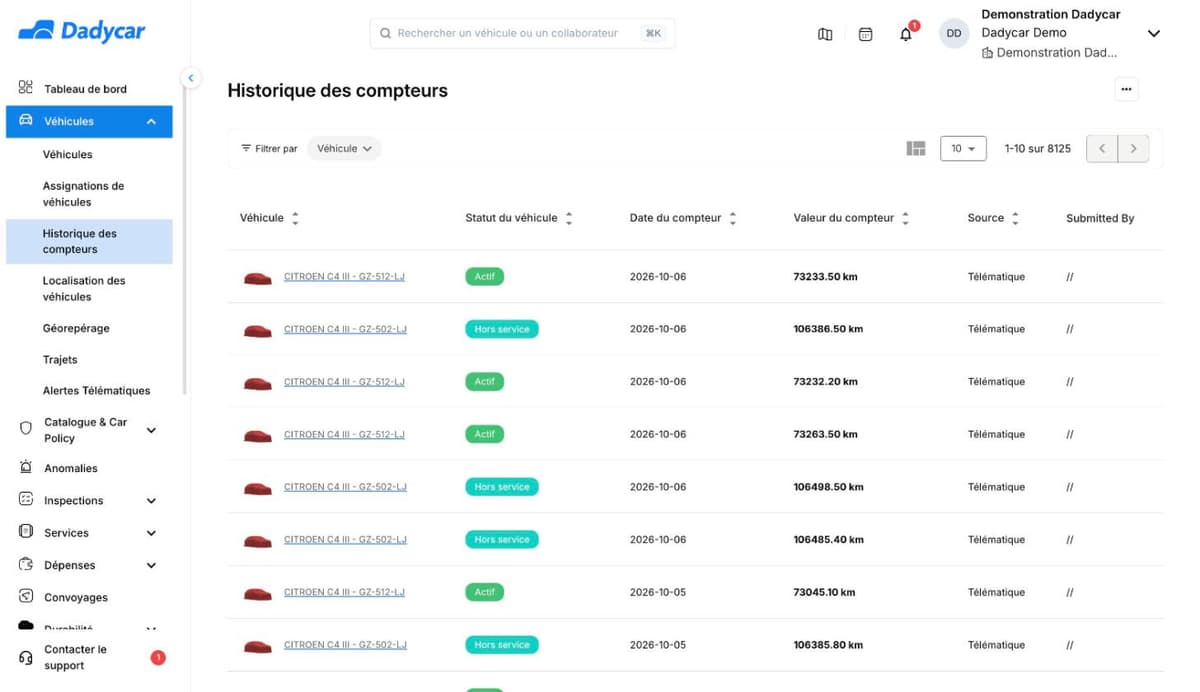
Task: Open CITROEN C4 III link in 106498.50 km row
Action: tap(345, 487)
